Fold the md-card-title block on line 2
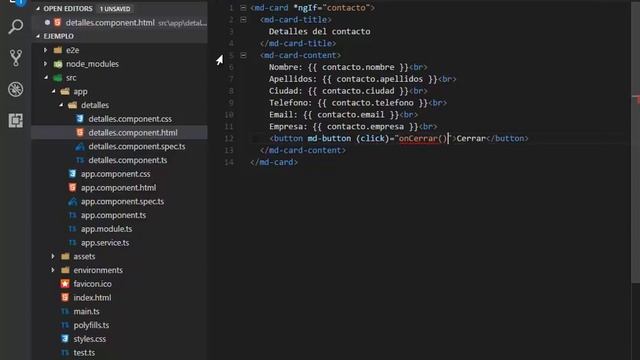Image resolution: width=640 pixels, height=360 pixels. tap(243, 20)
